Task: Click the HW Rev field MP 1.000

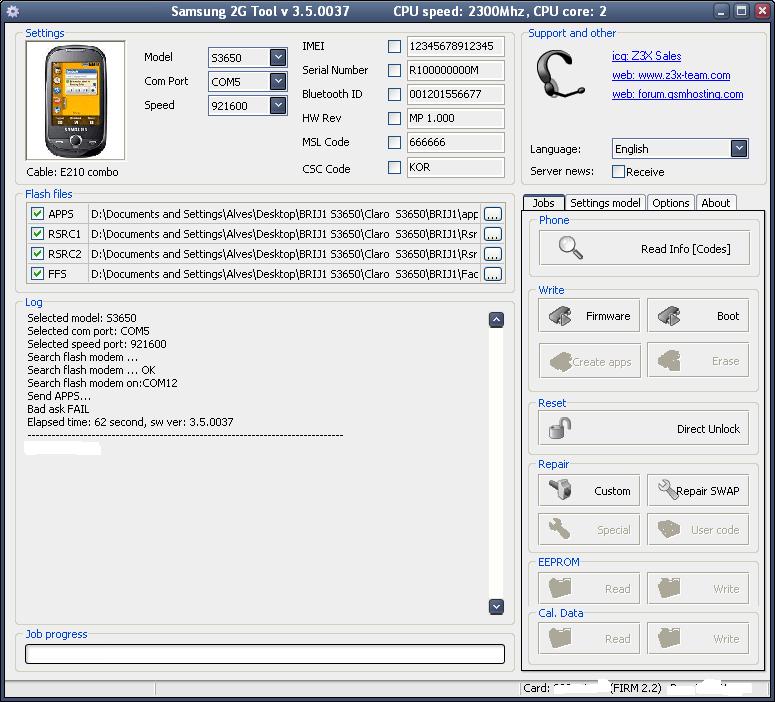Action: 455,119
